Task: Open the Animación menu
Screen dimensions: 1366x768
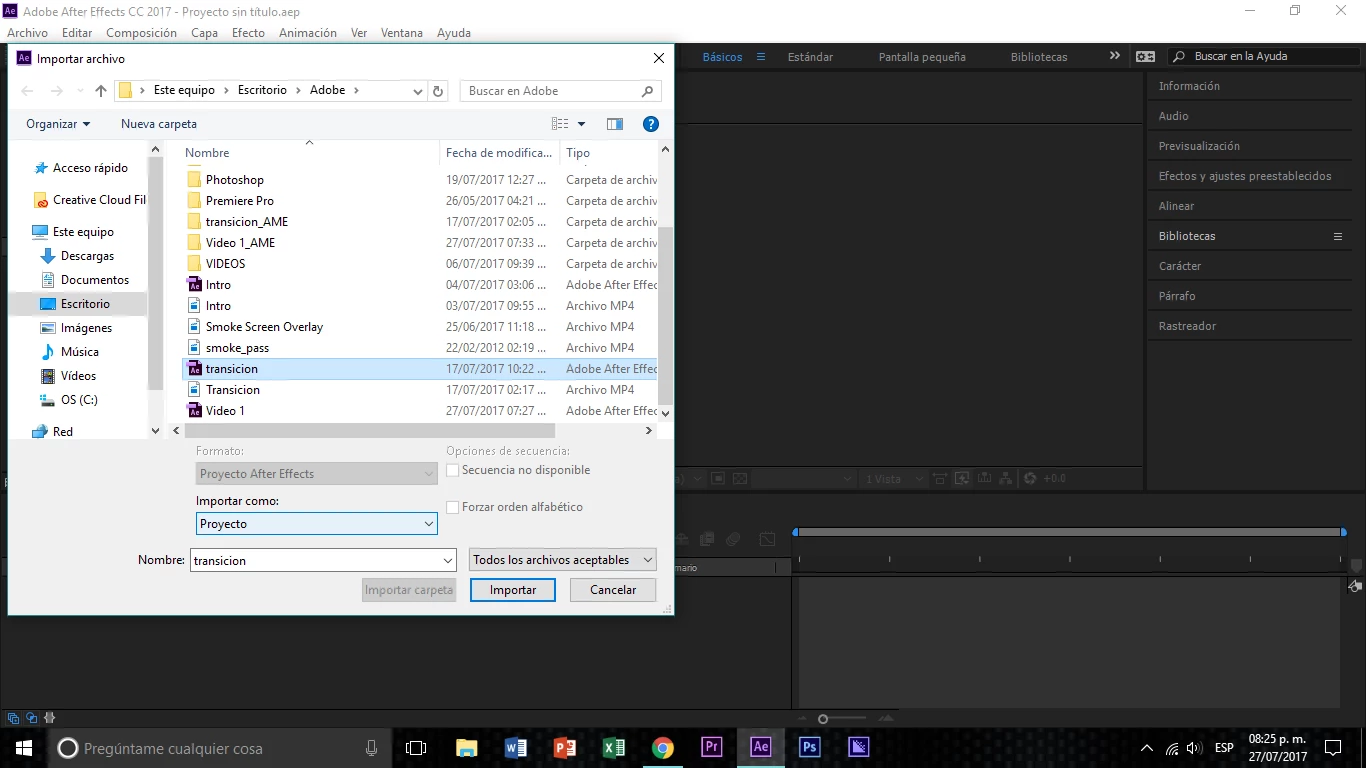Action: 308,33
